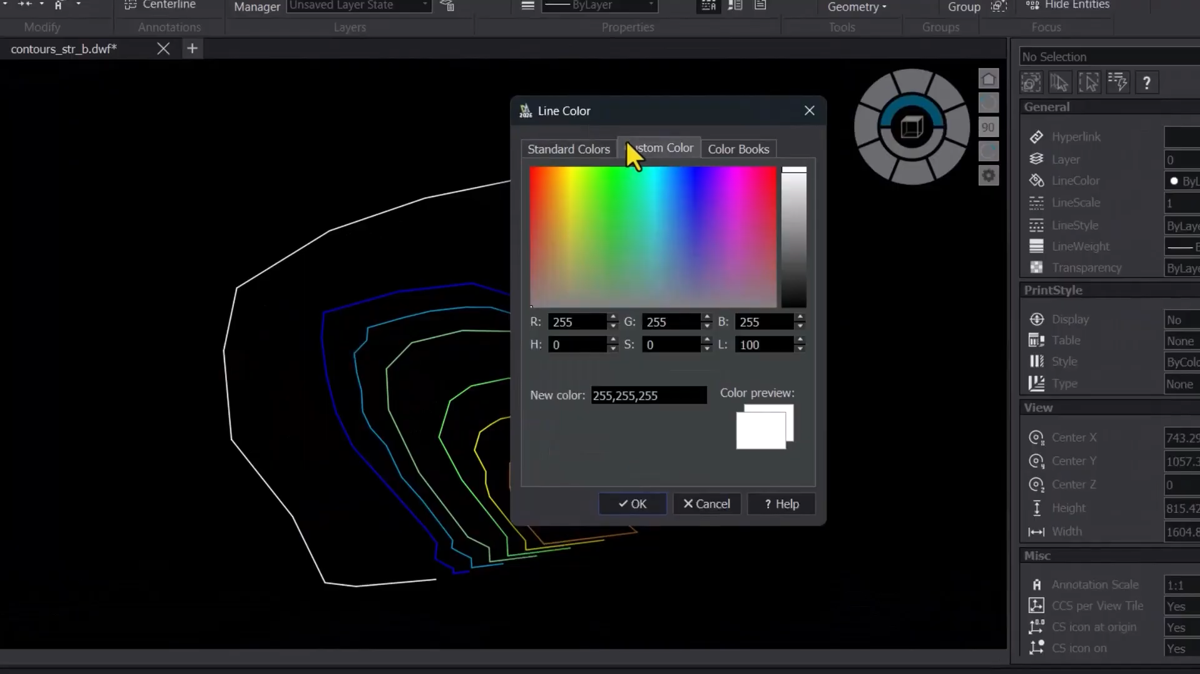Expand the Geometry dropdown in the ribbon
The width and height of the screenshot is (1200, 674).
click(x=857, y=7)
